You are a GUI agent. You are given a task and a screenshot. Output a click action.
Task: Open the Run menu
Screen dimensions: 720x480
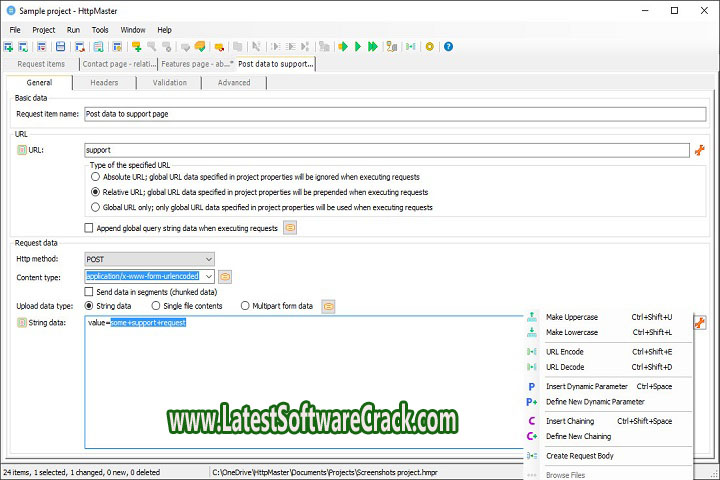point(73,30)
